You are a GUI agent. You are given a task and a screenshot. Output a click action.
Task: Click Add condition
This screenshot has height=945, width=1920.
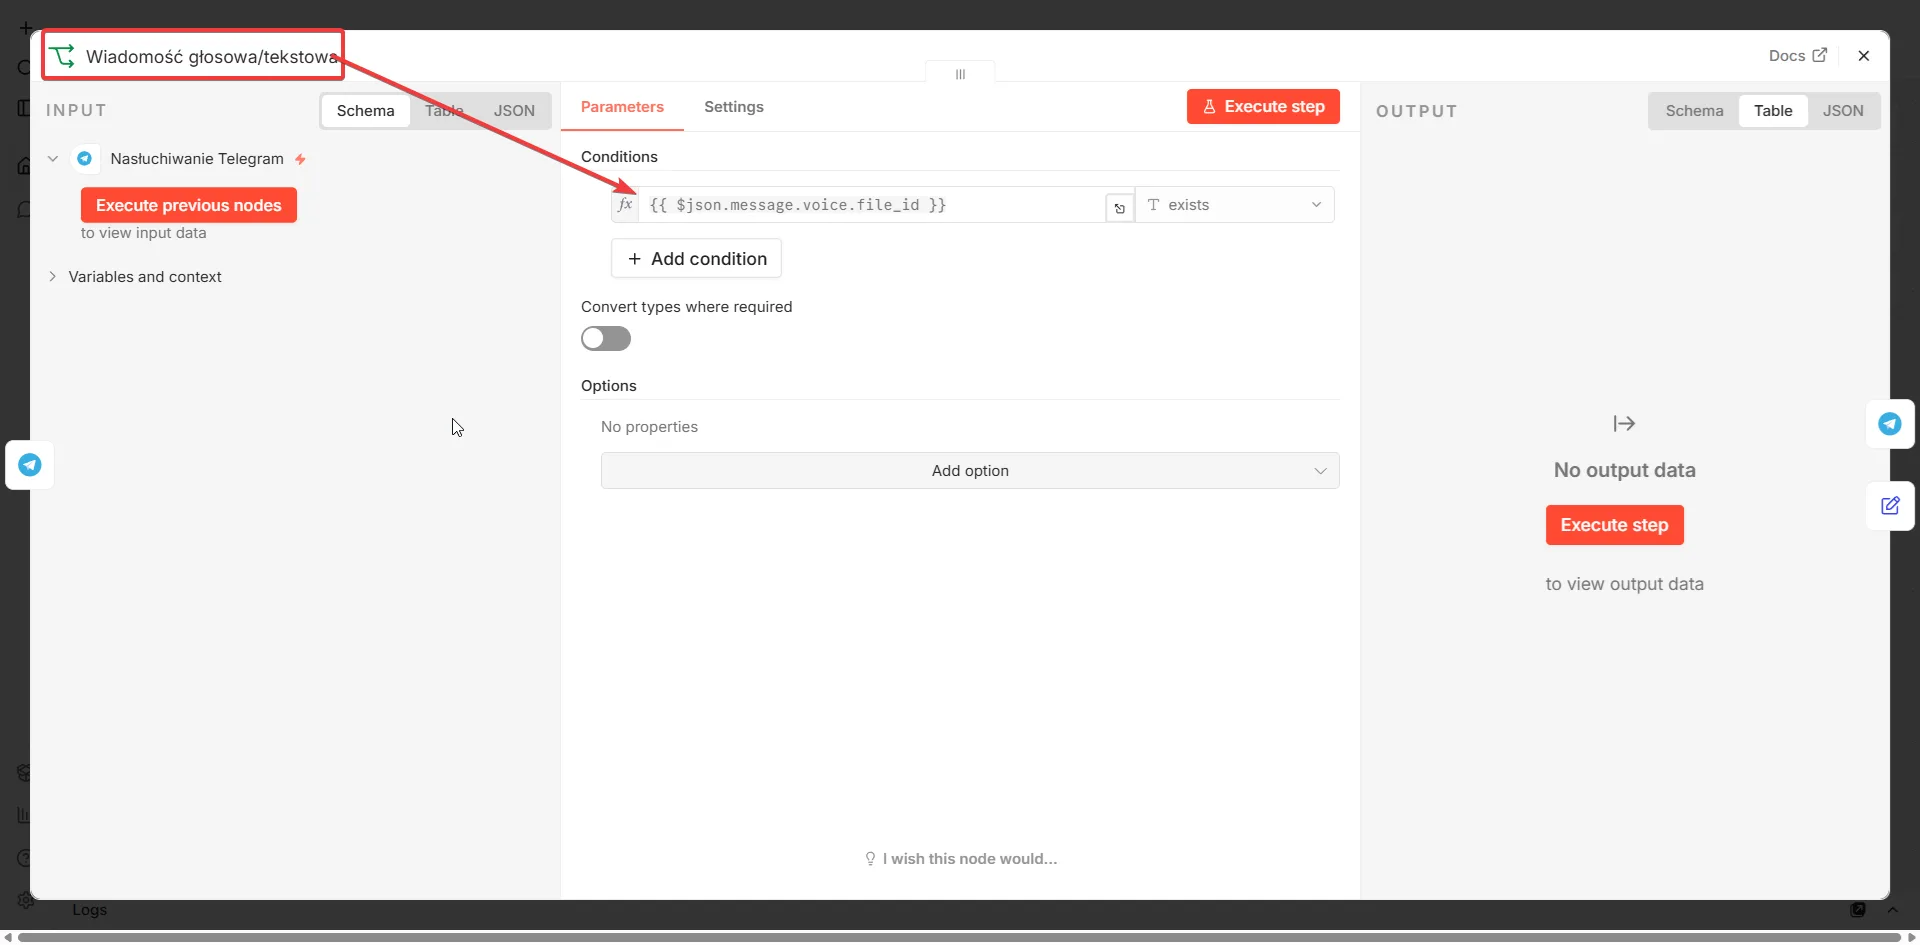(696, 259)
